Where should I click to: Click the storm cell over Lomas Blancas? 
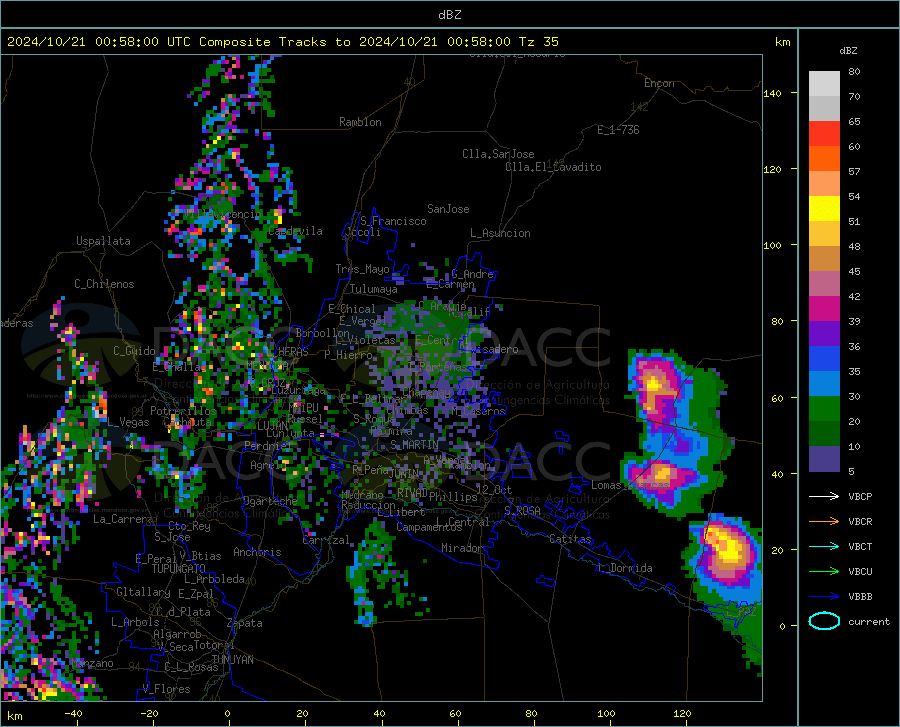(661, 475)
